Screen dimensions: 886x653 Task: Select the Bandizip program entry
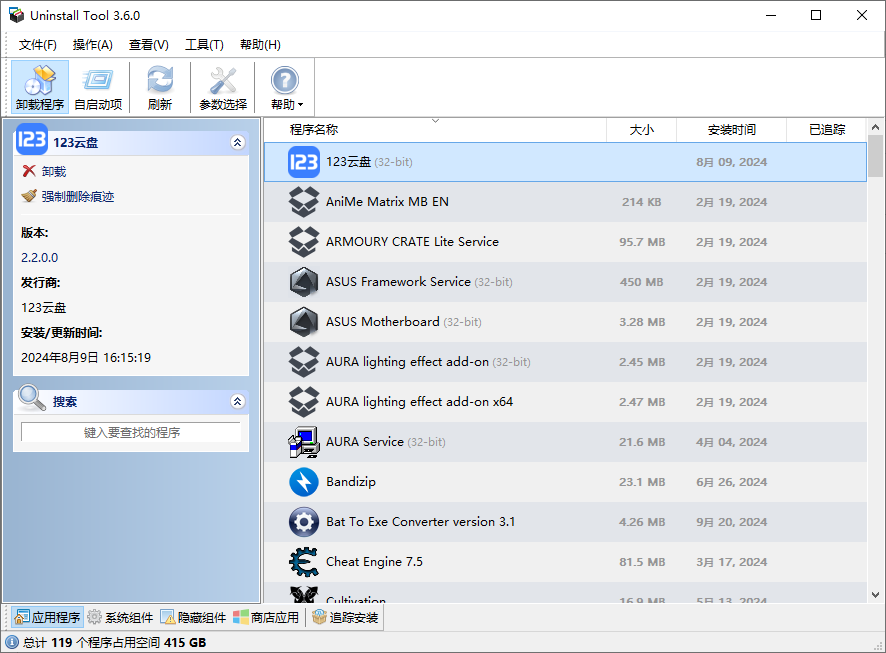tap(350, 482)
